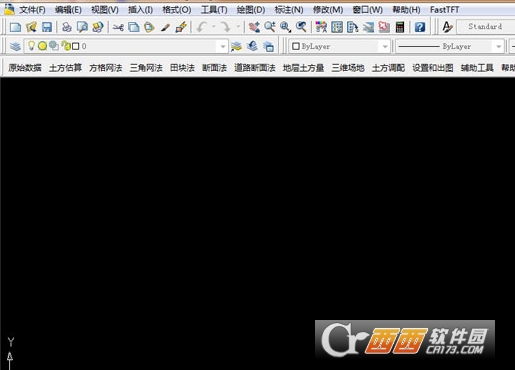This screenshot has width=515, height=370.
Task: Click the Zoom Previous icon
Action: tap(301, 27)
